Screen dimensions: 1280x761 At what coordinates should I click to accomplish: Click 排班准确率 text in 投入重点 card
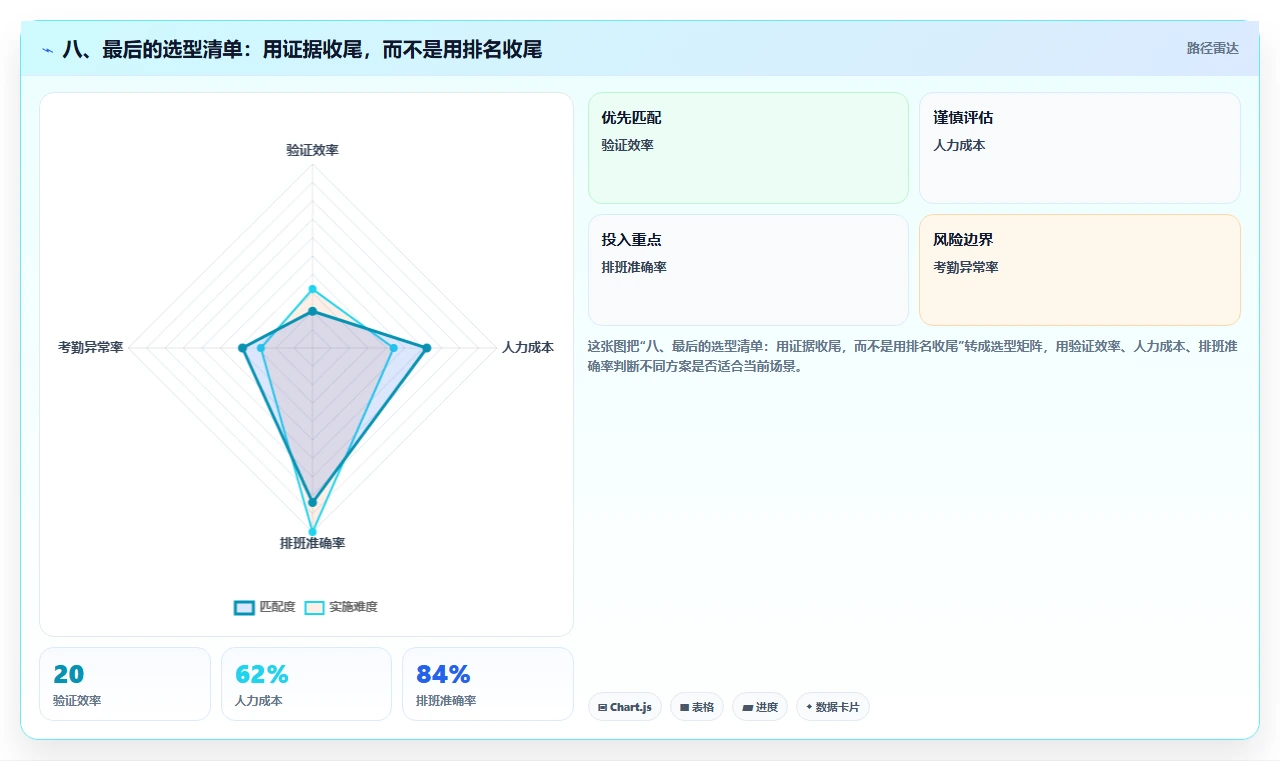click(x=634, y=267)
